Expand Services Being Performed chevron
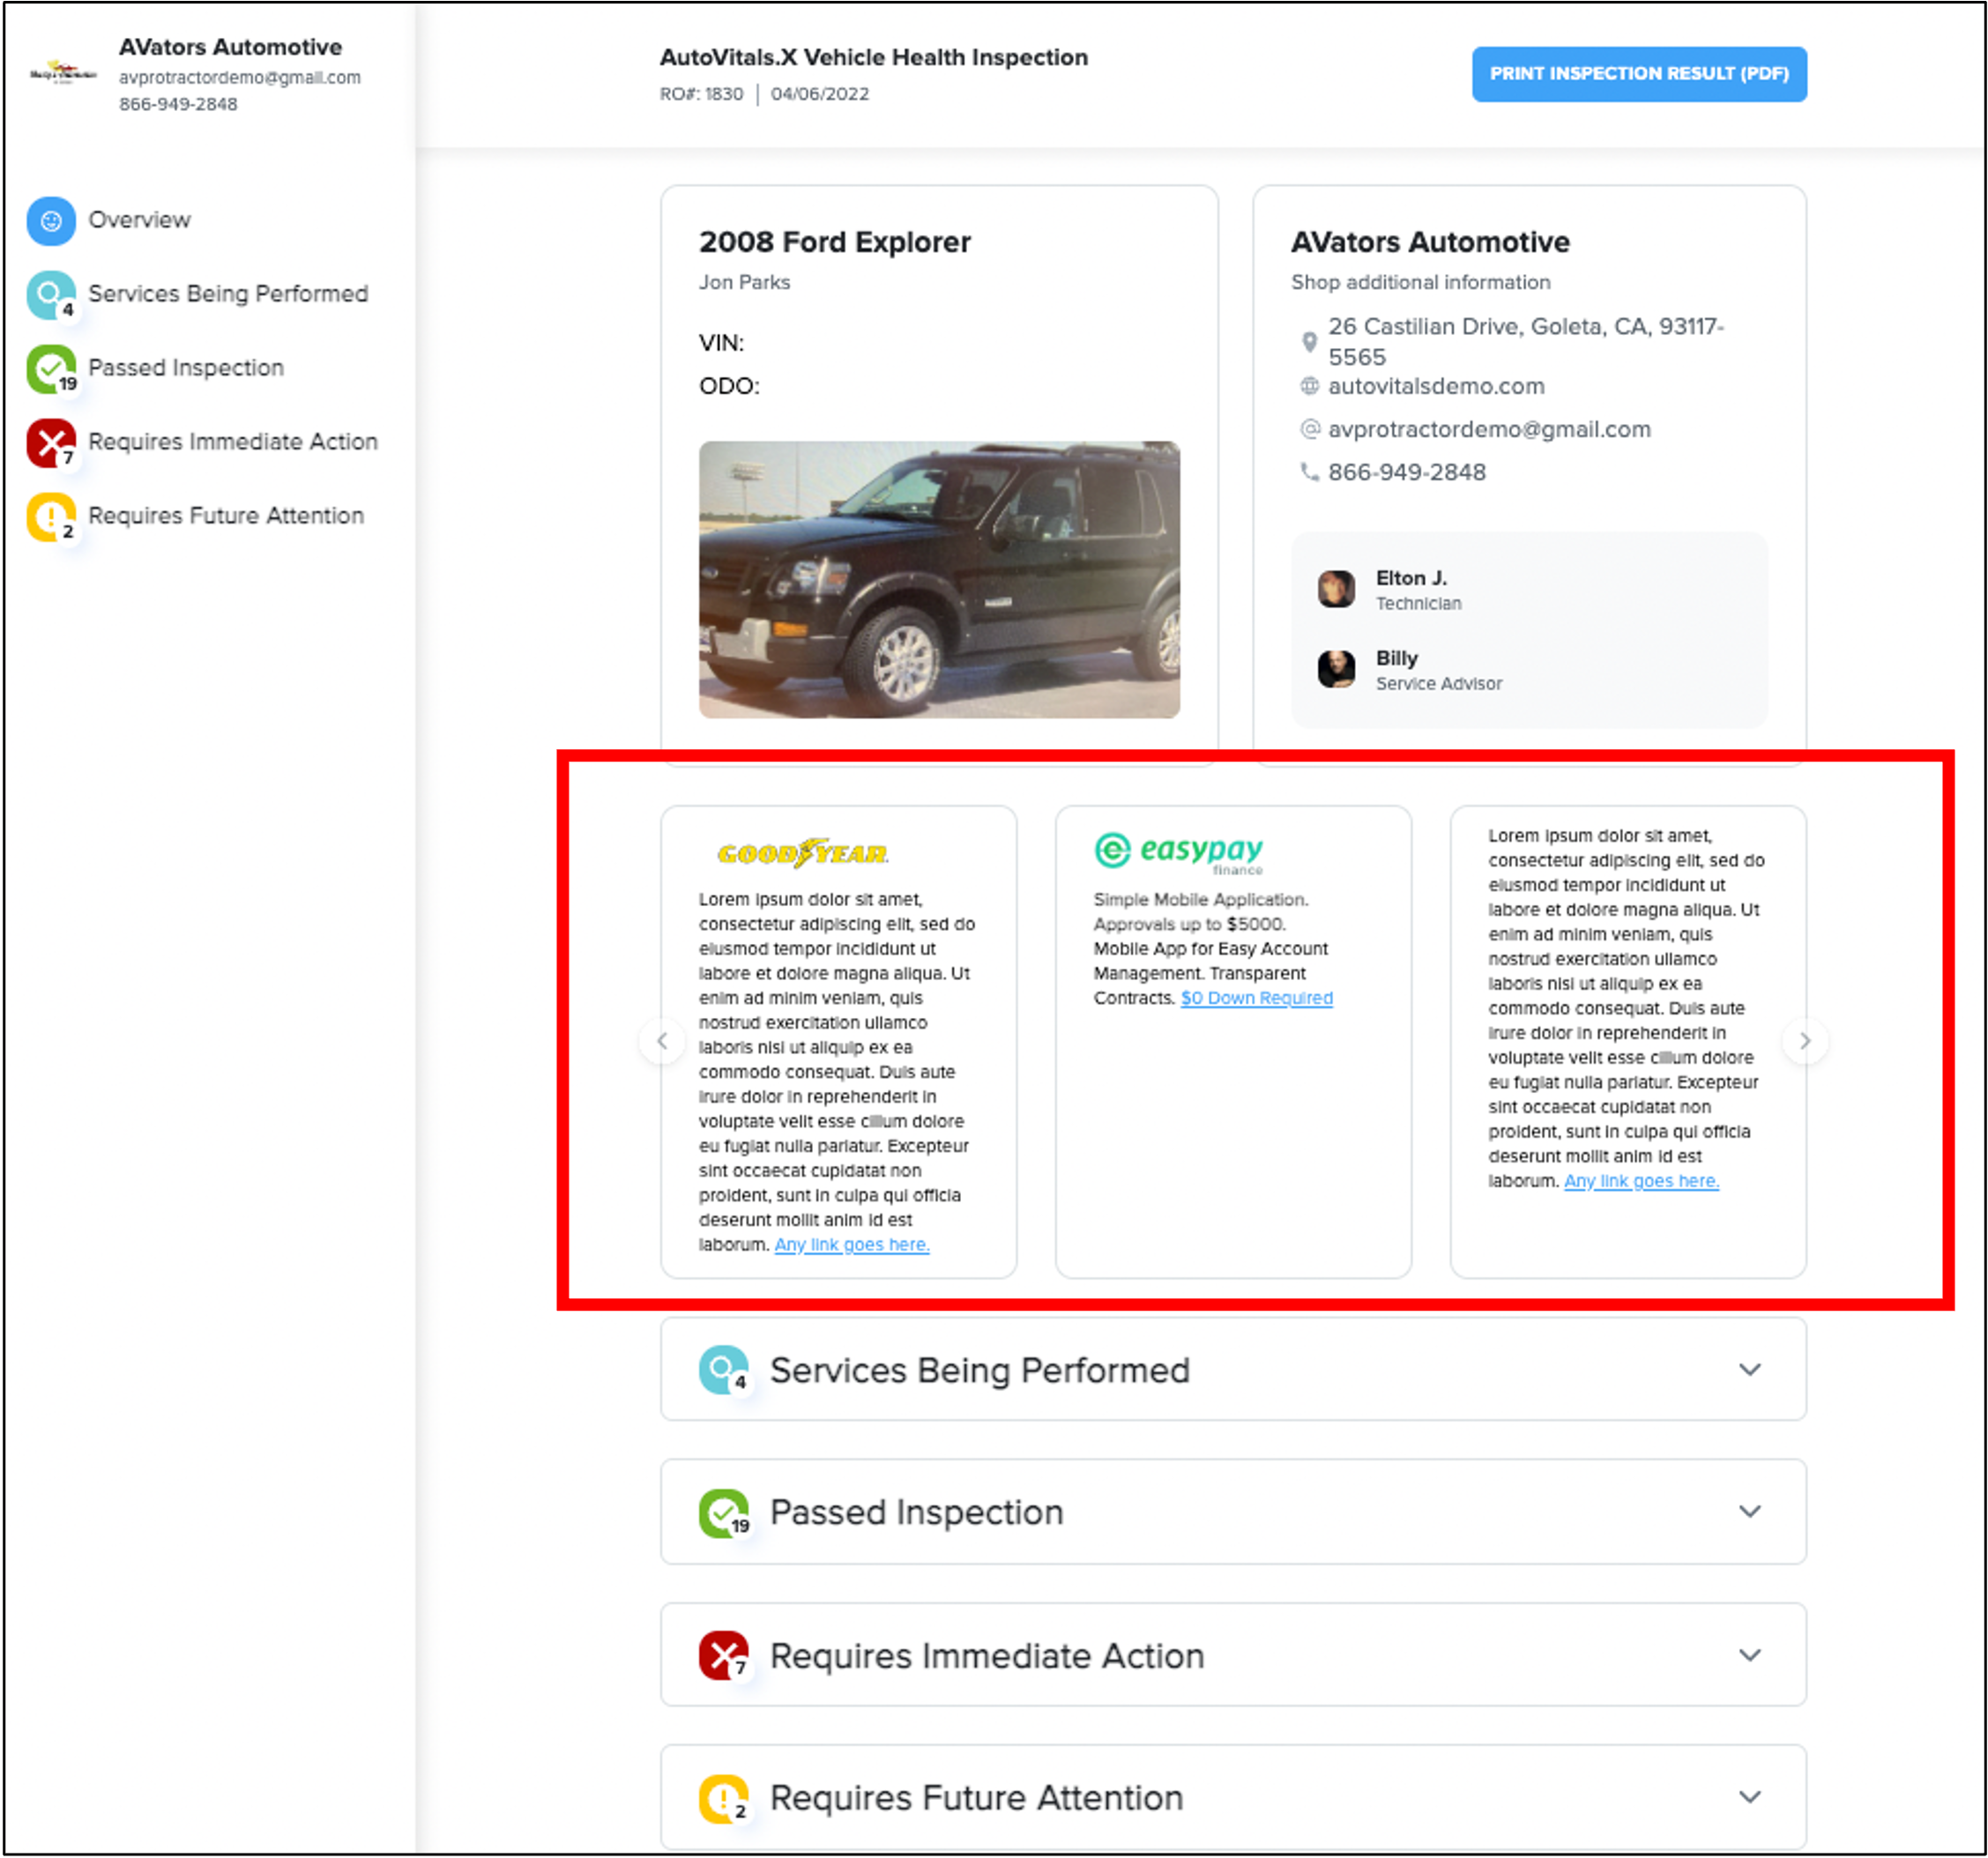1988x1858 pixels. point(1749,1370)
